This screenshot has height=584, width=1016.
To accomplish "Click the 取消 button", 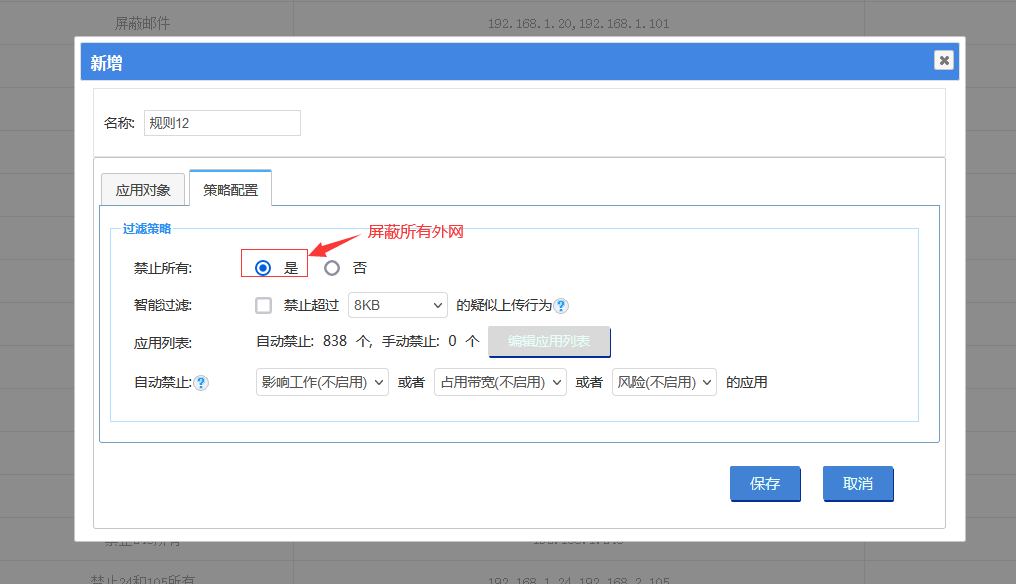I will (857, 483).
